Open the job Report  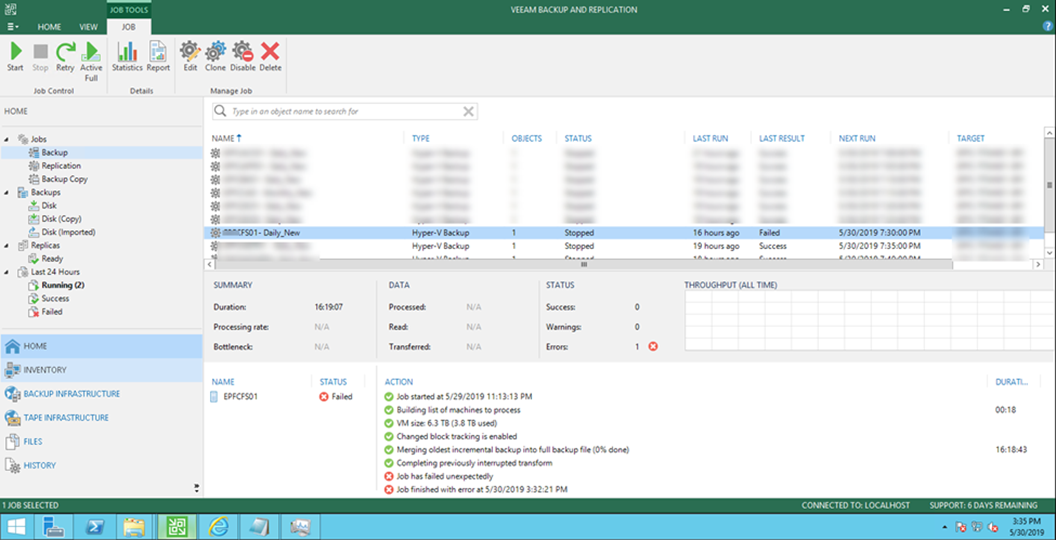[x=158, y=57]
